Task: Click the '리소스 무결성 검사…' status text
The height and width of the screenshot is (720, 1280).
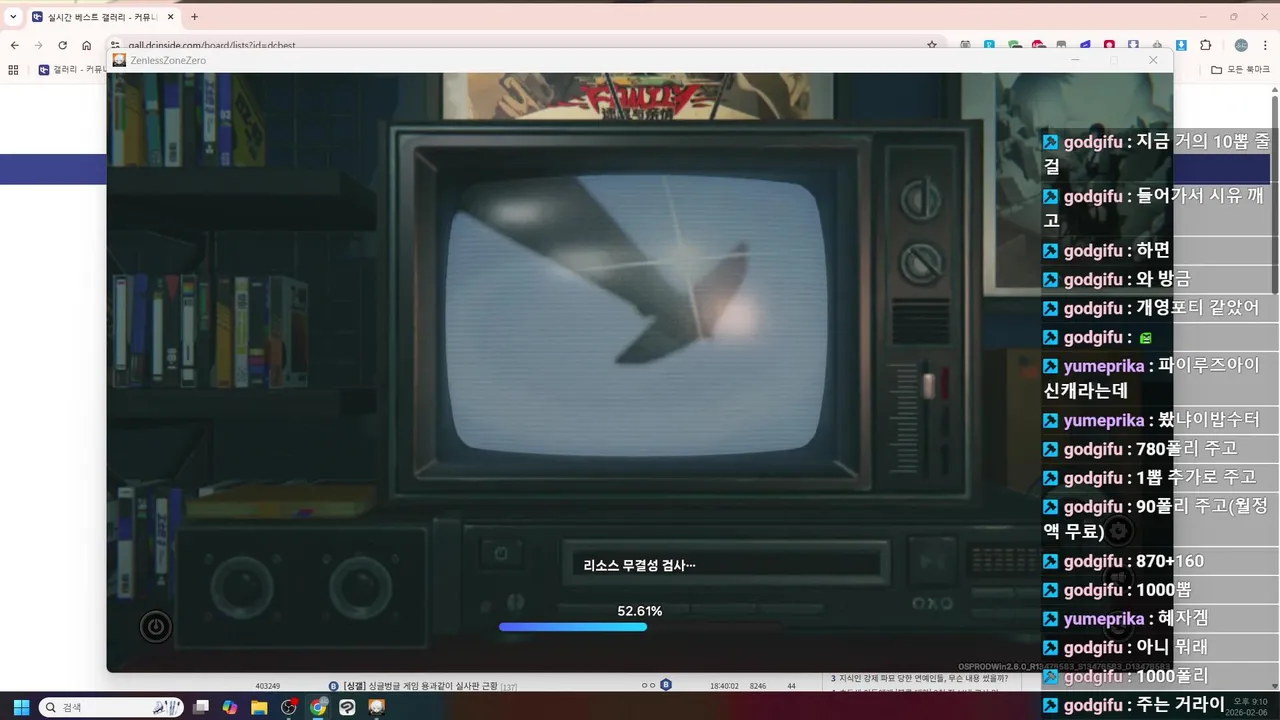Action: 639,565
